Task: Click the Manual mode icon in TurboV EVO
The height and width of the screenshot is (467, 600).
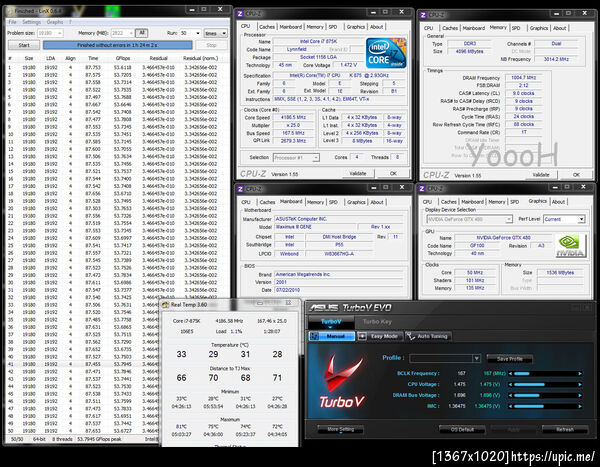Action: click(x=315, y=336)
